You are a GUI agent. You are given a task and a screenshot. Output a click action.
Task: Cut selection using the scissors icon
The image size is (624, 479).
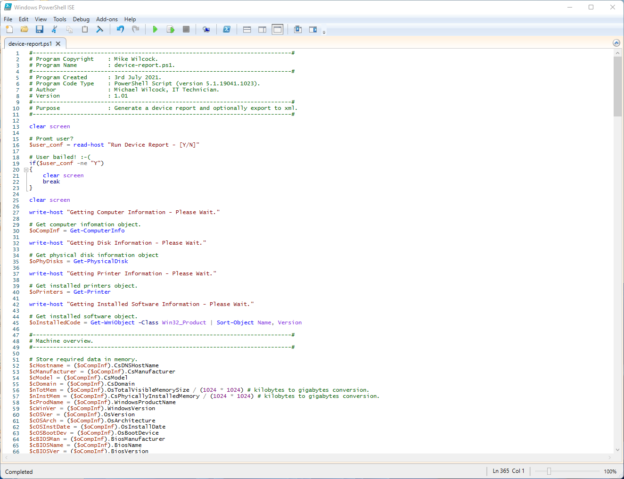click(55, 30)
